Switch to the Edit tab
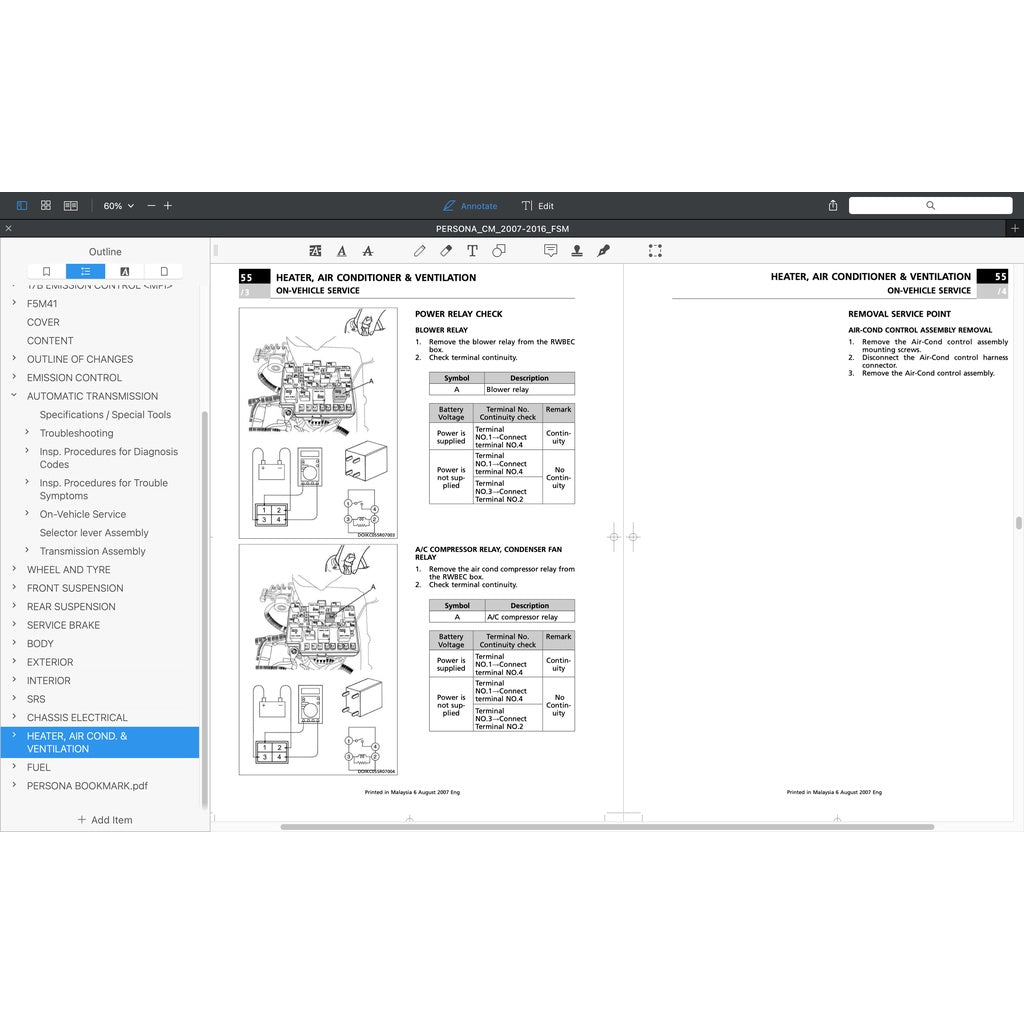Screen dimensions: 1024x1024 537,206
